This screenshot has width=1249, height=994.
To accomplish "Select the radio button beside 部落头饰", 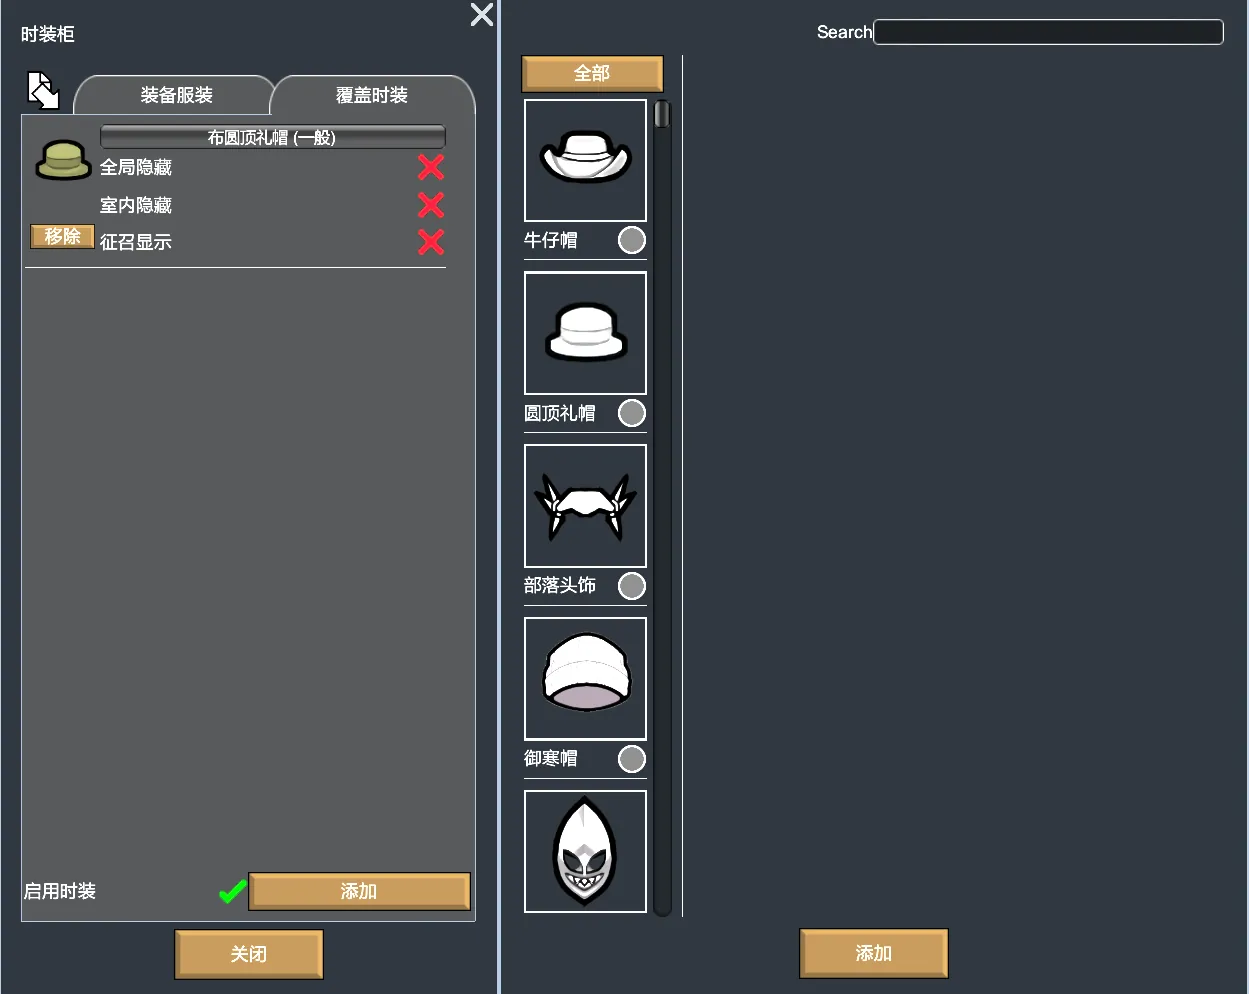I will click(632, 586).
